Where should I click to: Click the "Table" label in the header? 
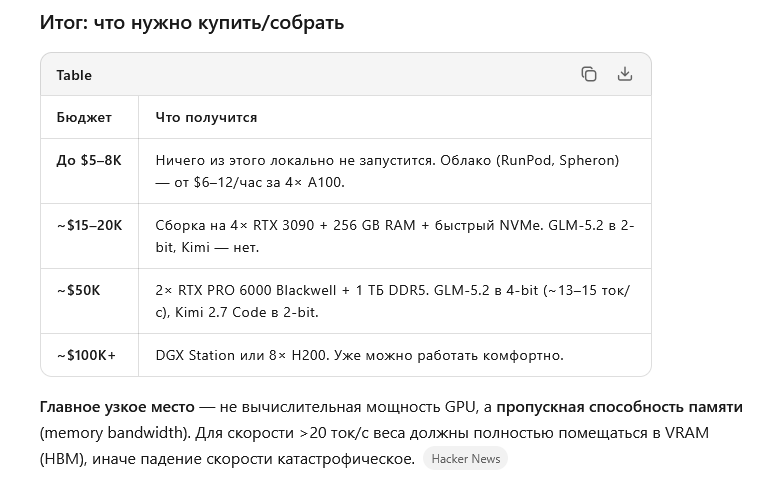[x=74, y=75]
